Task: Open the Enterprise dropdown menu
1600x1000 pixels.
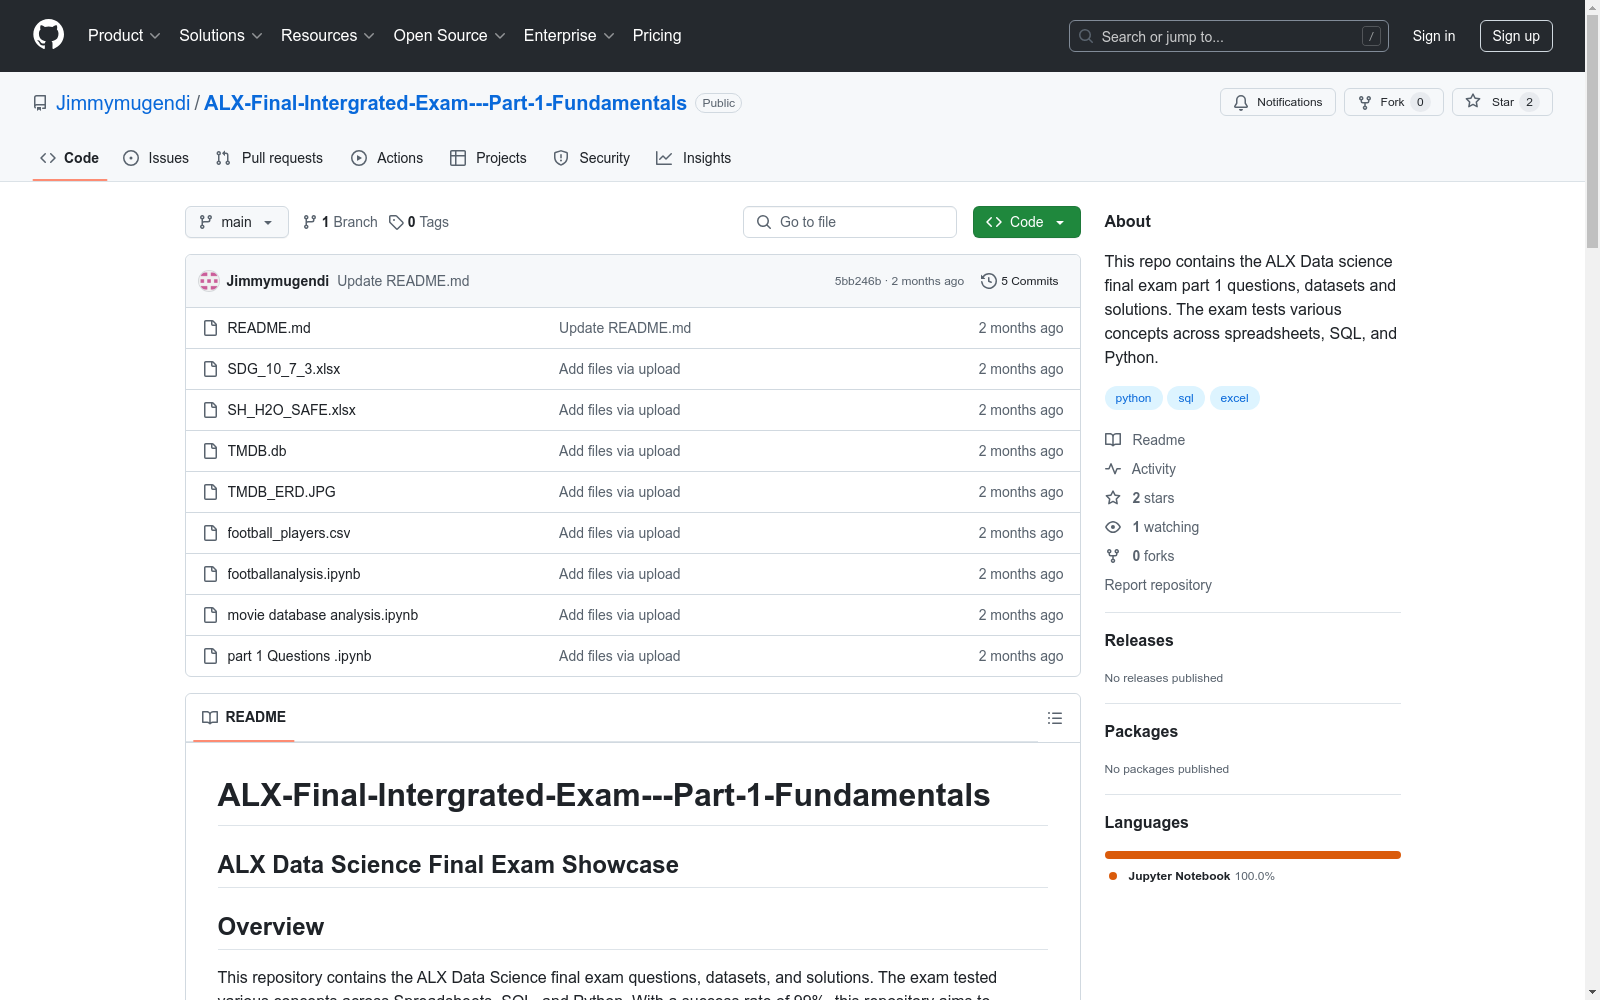Action: click(569, 36)
